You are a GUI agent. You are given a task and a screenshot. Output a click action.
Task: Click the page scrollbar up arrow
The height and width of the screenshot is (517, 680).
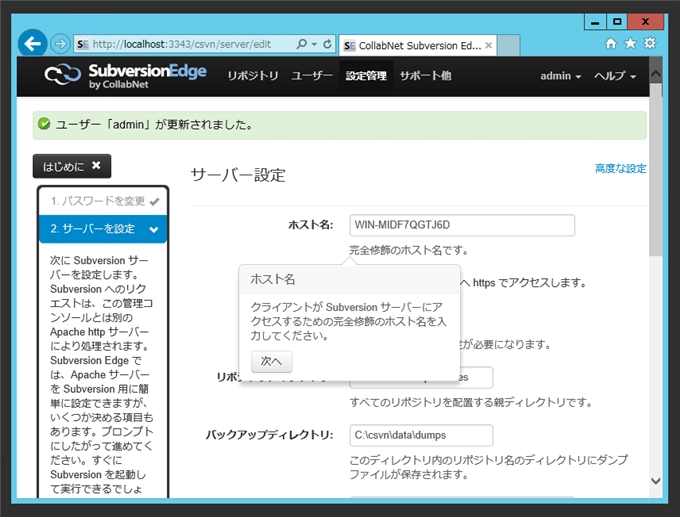point(656,73)
